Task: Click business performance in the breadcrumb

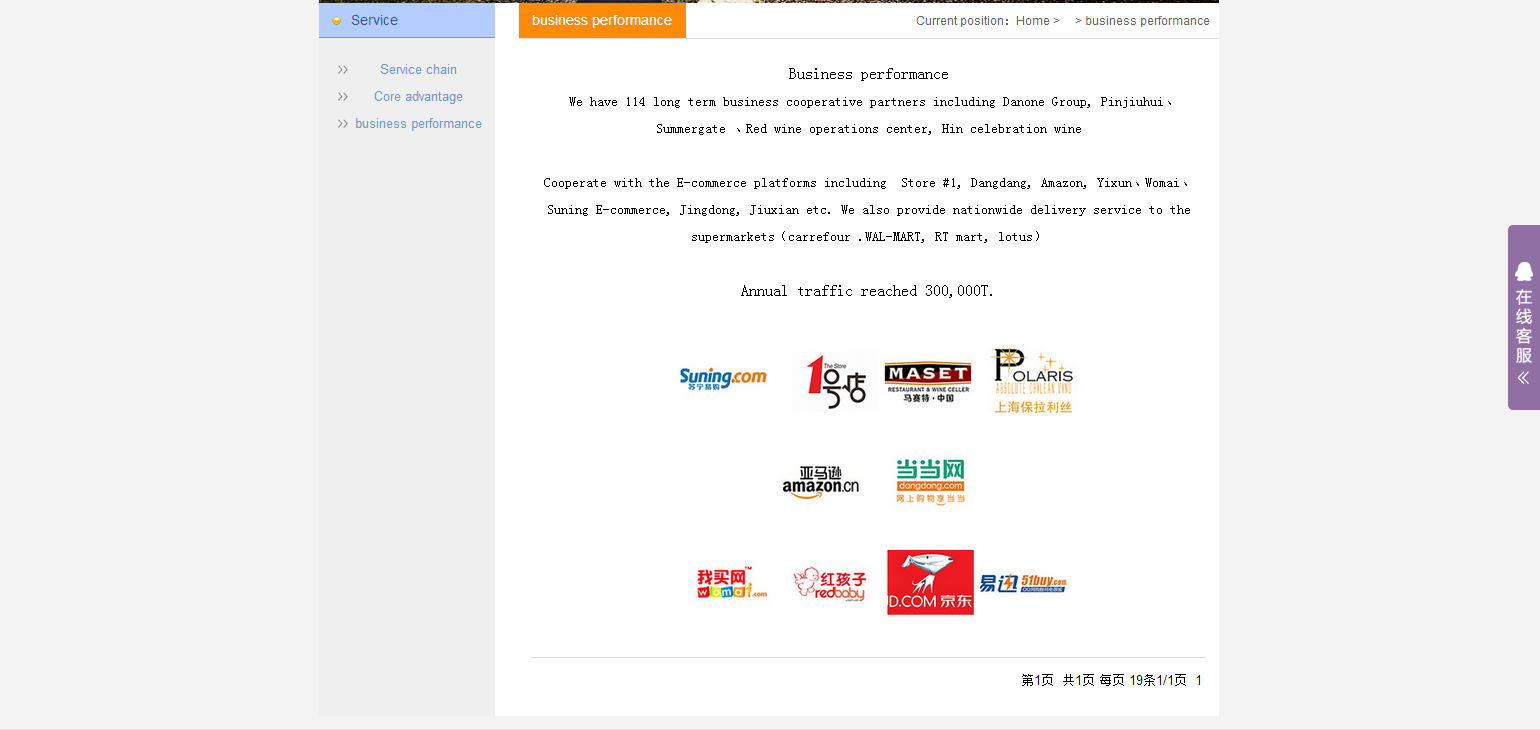Action: [1147, 20]
